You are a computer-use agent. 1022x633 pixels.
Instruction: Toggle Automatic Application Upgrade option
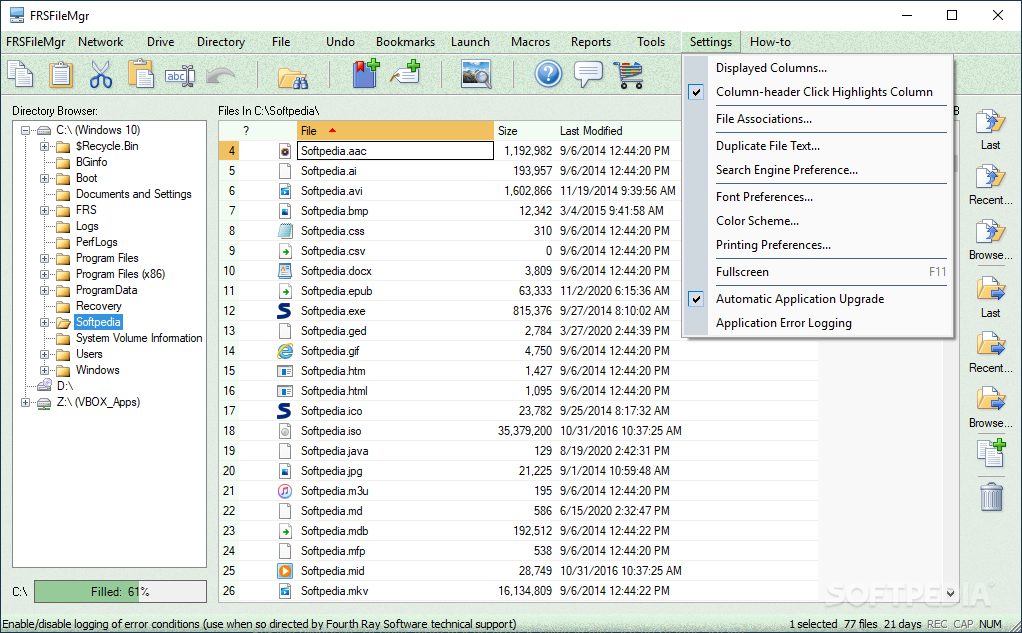click(800, 299)
